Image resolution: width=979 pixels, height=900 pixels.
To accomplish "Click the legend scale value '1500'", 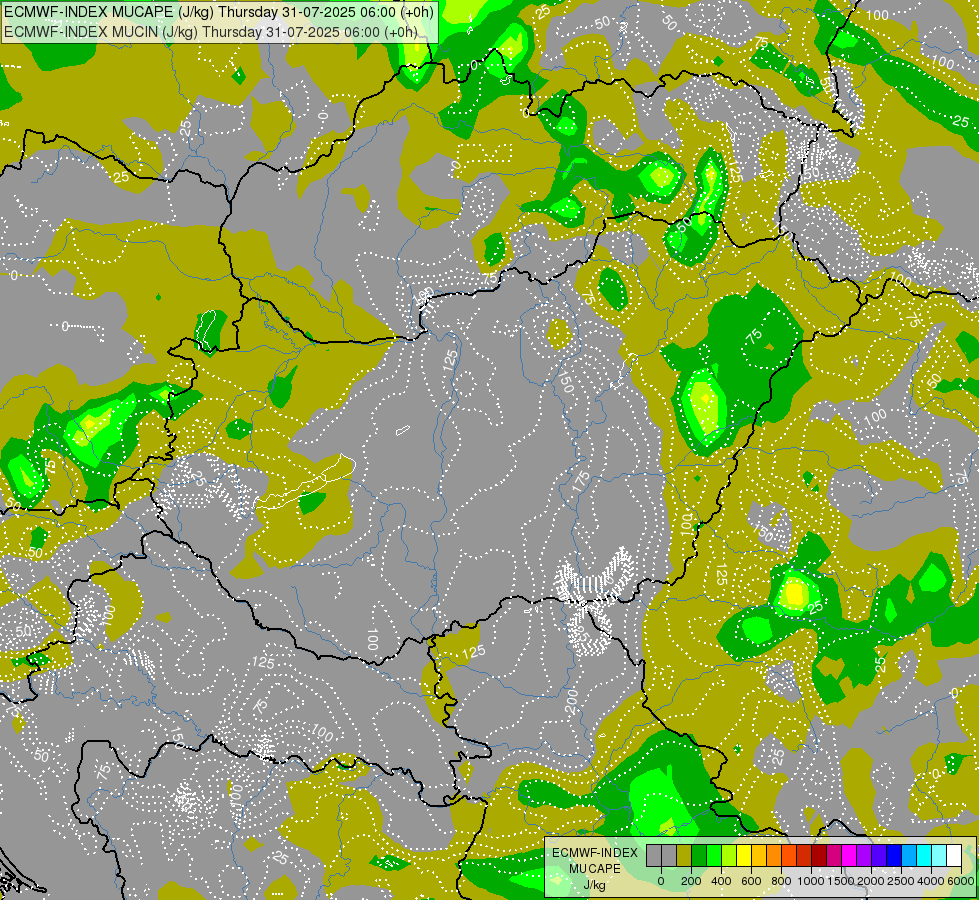I will [x=841, y=881].
